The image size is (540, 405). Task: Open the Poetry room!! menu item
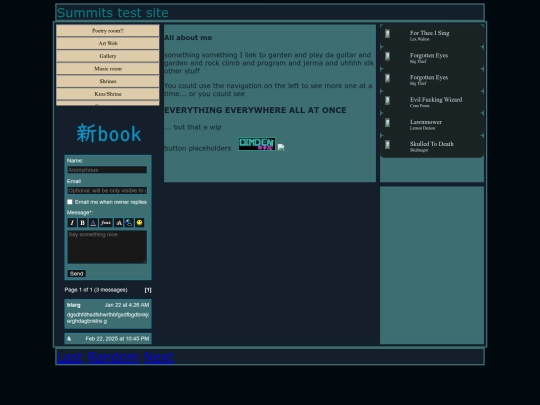point(108,31)
